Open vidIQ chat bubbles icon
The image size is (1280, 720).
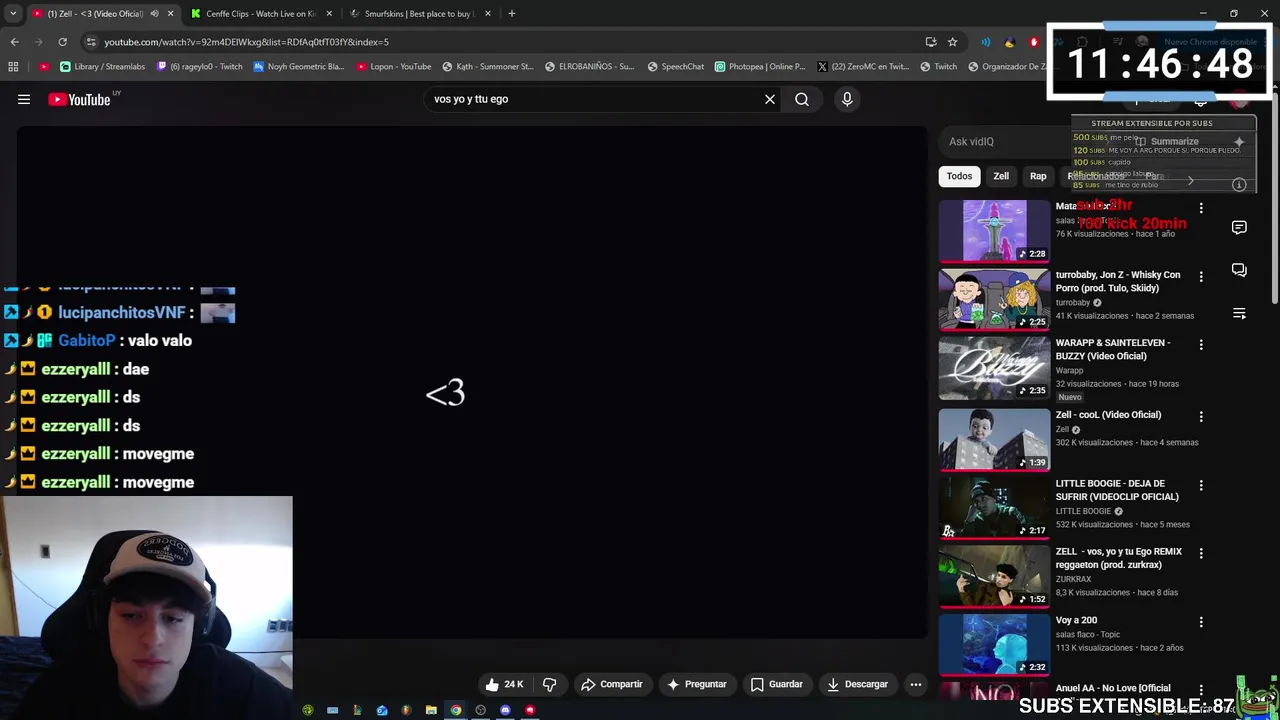[1239, 270]
